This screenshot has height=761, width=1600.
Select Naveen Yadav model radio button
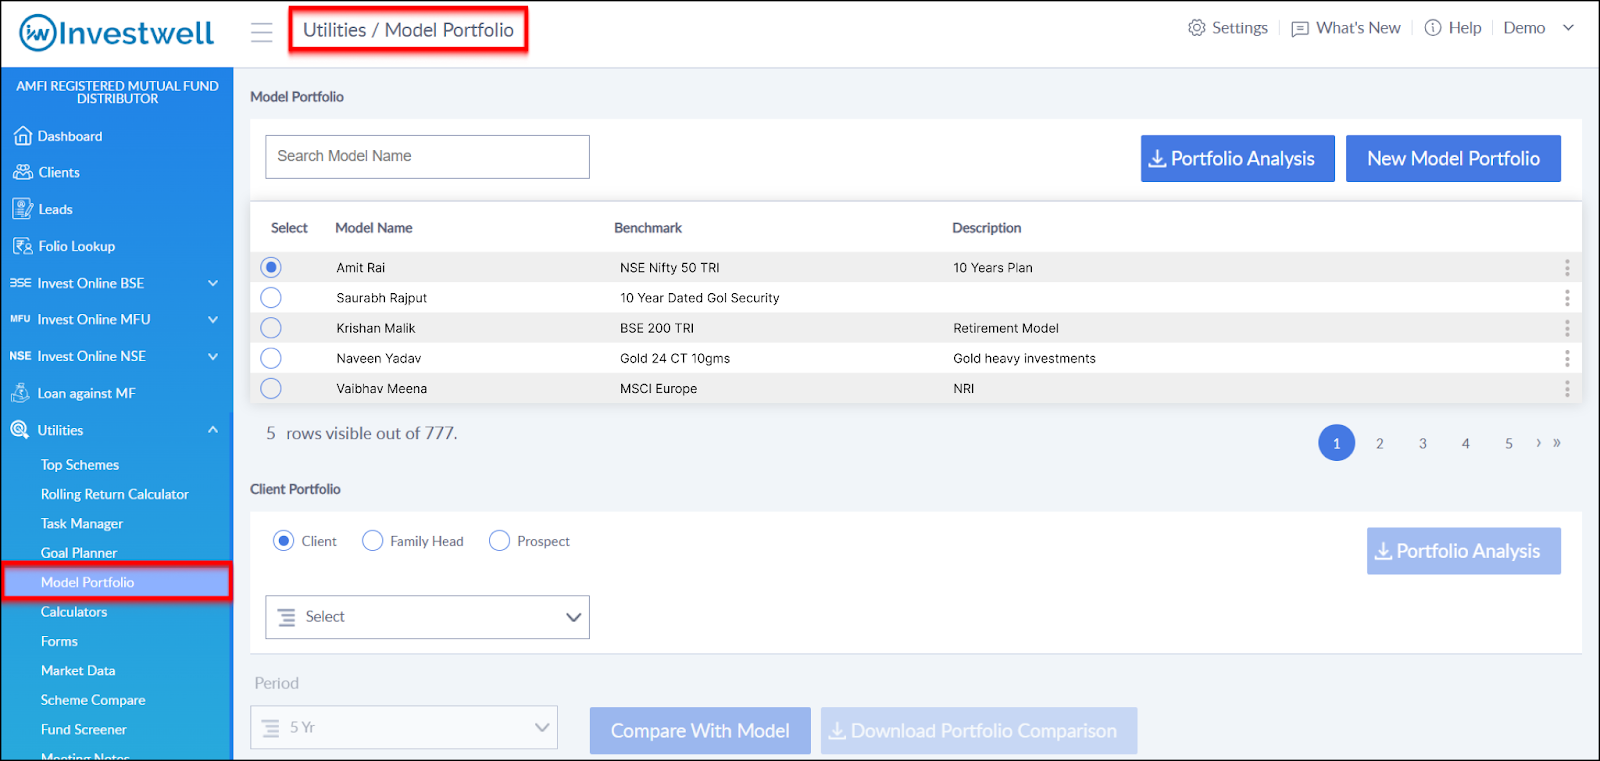(271, 358)
